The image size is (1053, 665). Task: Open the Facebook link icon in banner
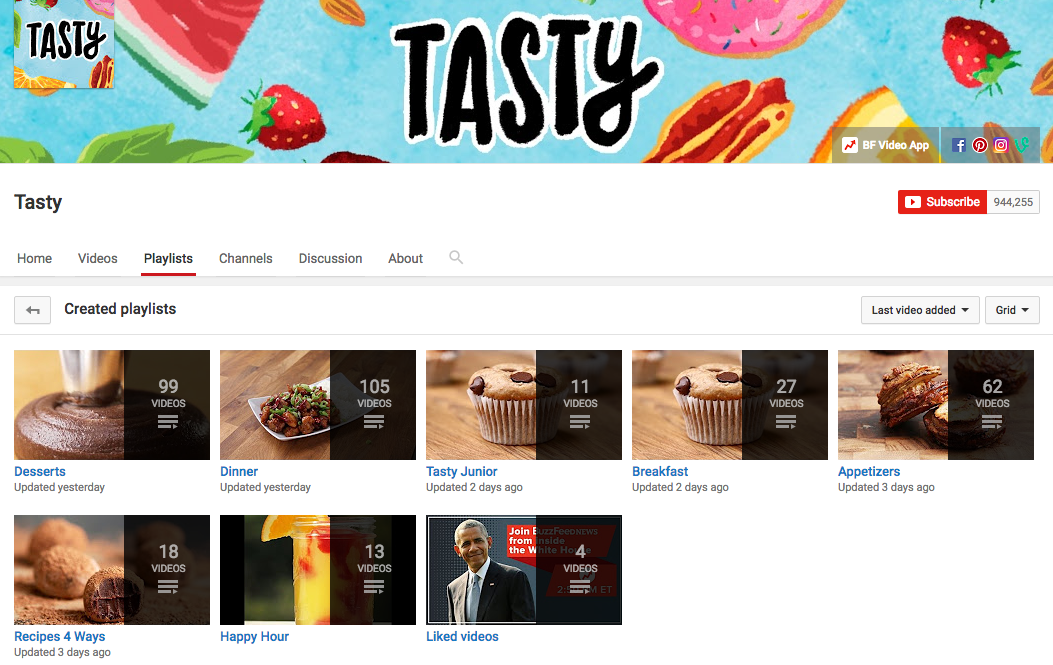click(x=959, y=145)
